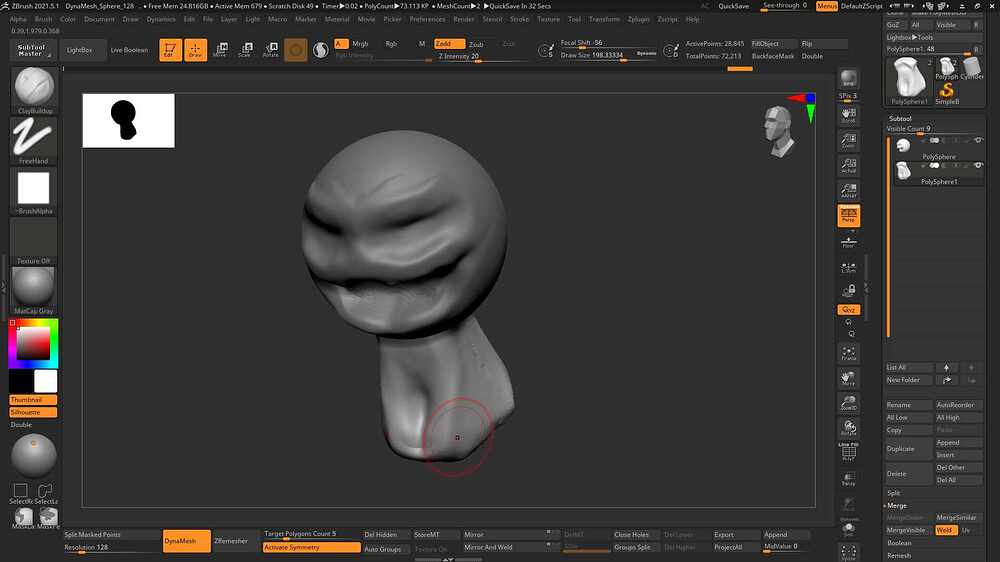Click the Scroll canvas icon
This screenshot has width=1000, height=562.
coord(848,115)
